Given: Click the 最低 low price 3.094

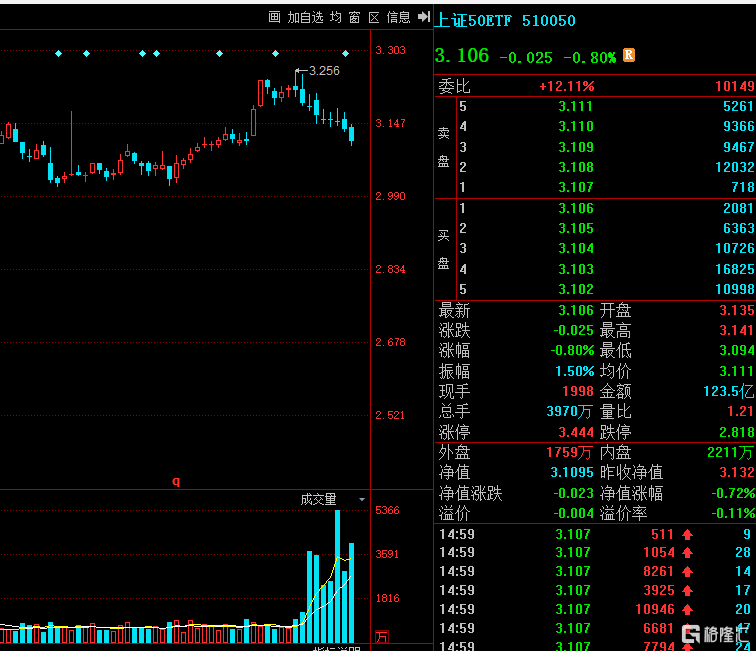Looking at the screenshot, I should [x=737, y=351].
